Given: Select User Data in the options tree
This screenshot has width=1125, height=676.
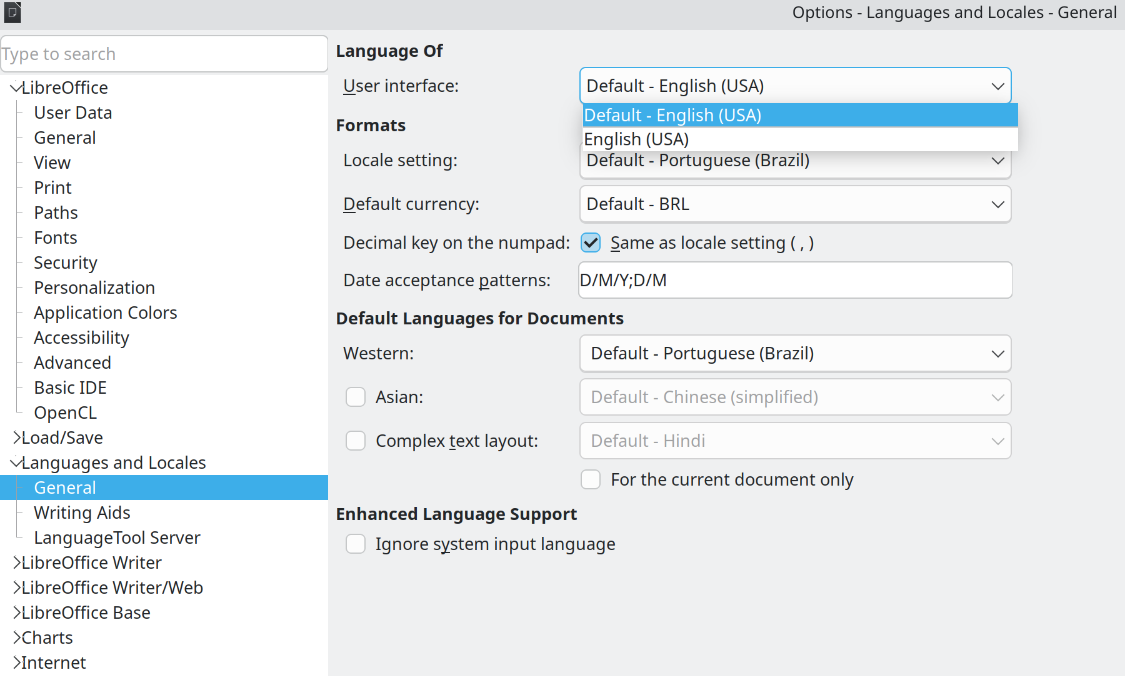Looking at the screenshot, I should pos(72,113).
